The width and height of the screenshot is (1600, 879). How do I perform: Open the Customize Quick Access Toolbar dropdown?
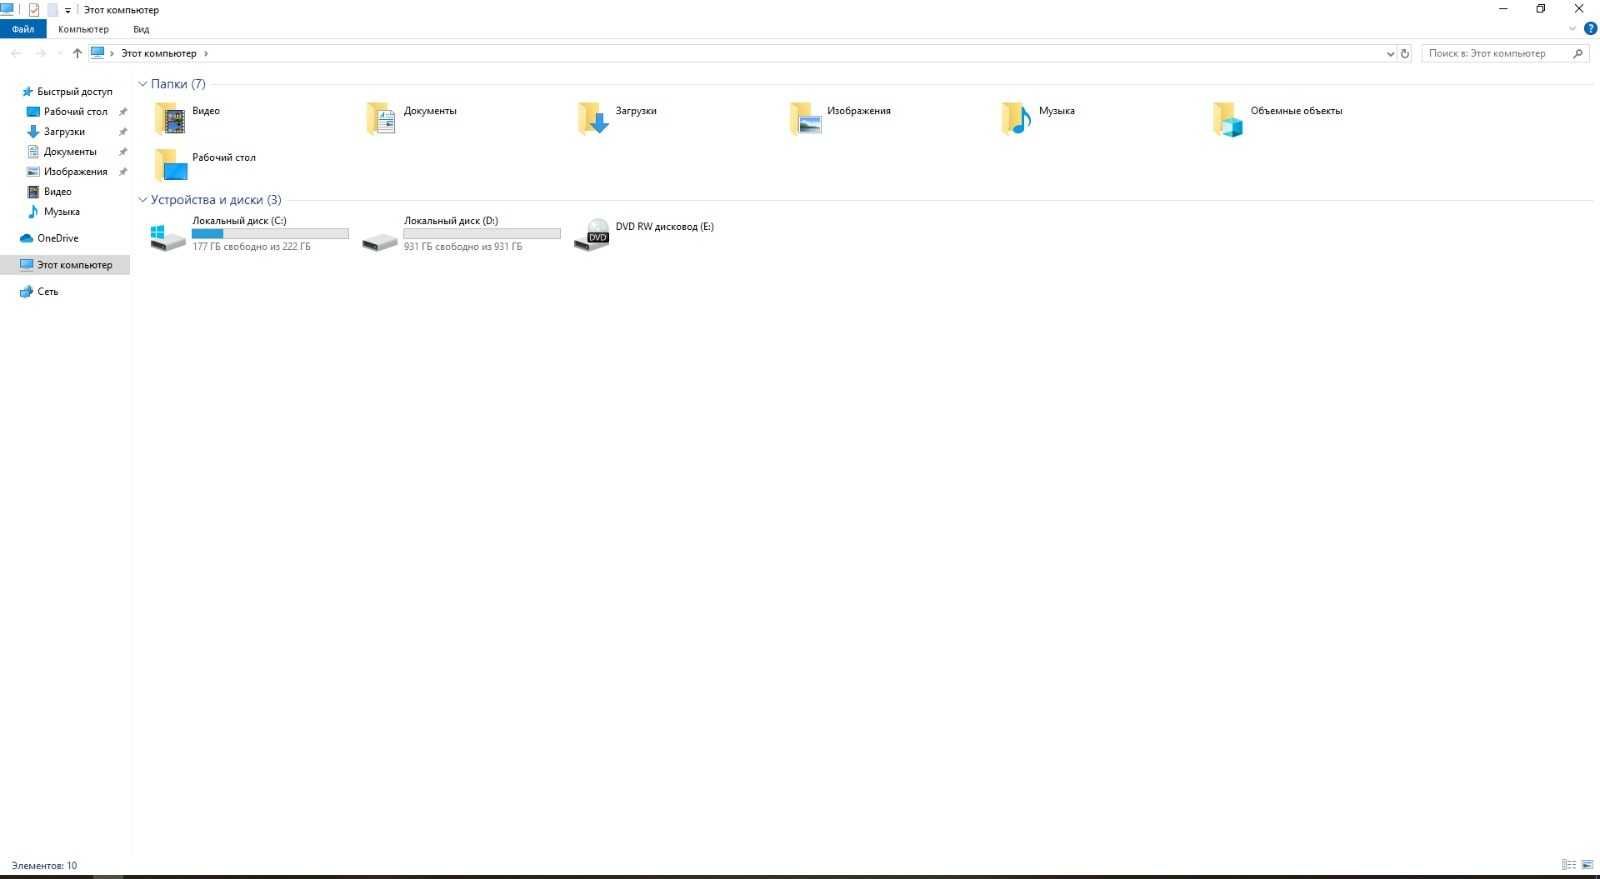click(x=68, y=11)
